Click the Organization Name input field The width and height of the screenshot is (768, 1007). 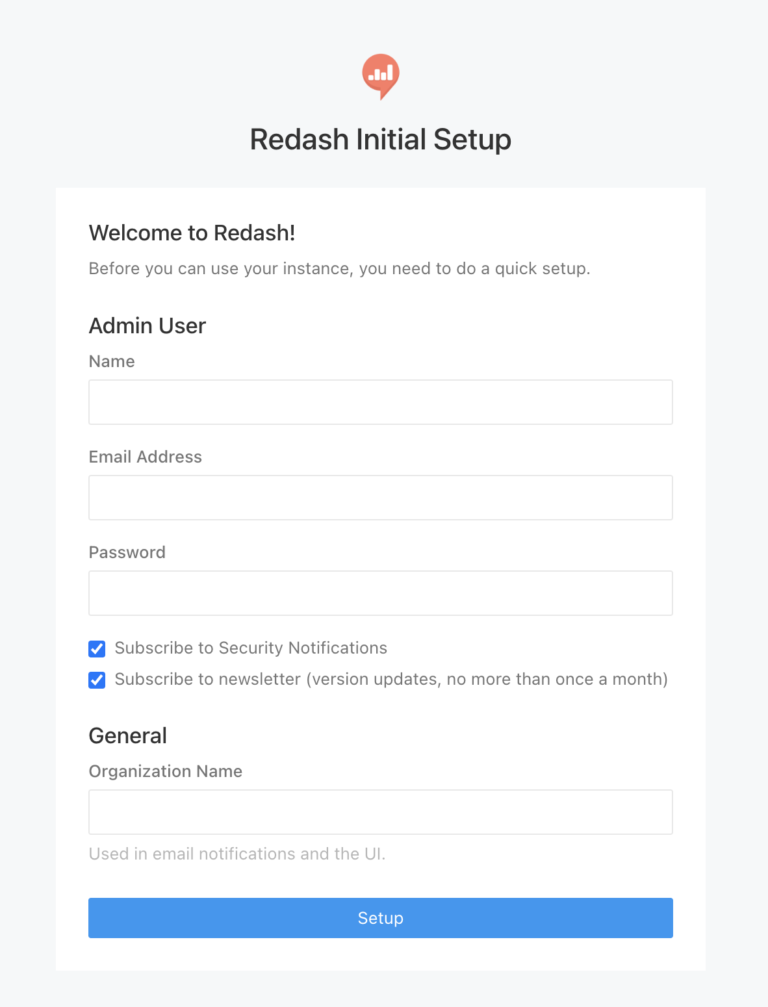[x=380, y=811]
